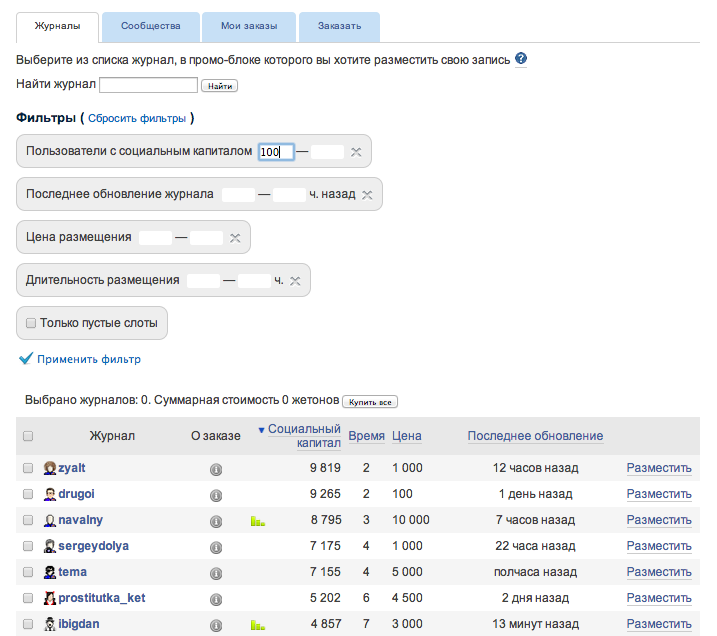This screenshot has height=636, width=717.
Task: Sort by "Социальный капитал" column
Action: click(305, 436)
